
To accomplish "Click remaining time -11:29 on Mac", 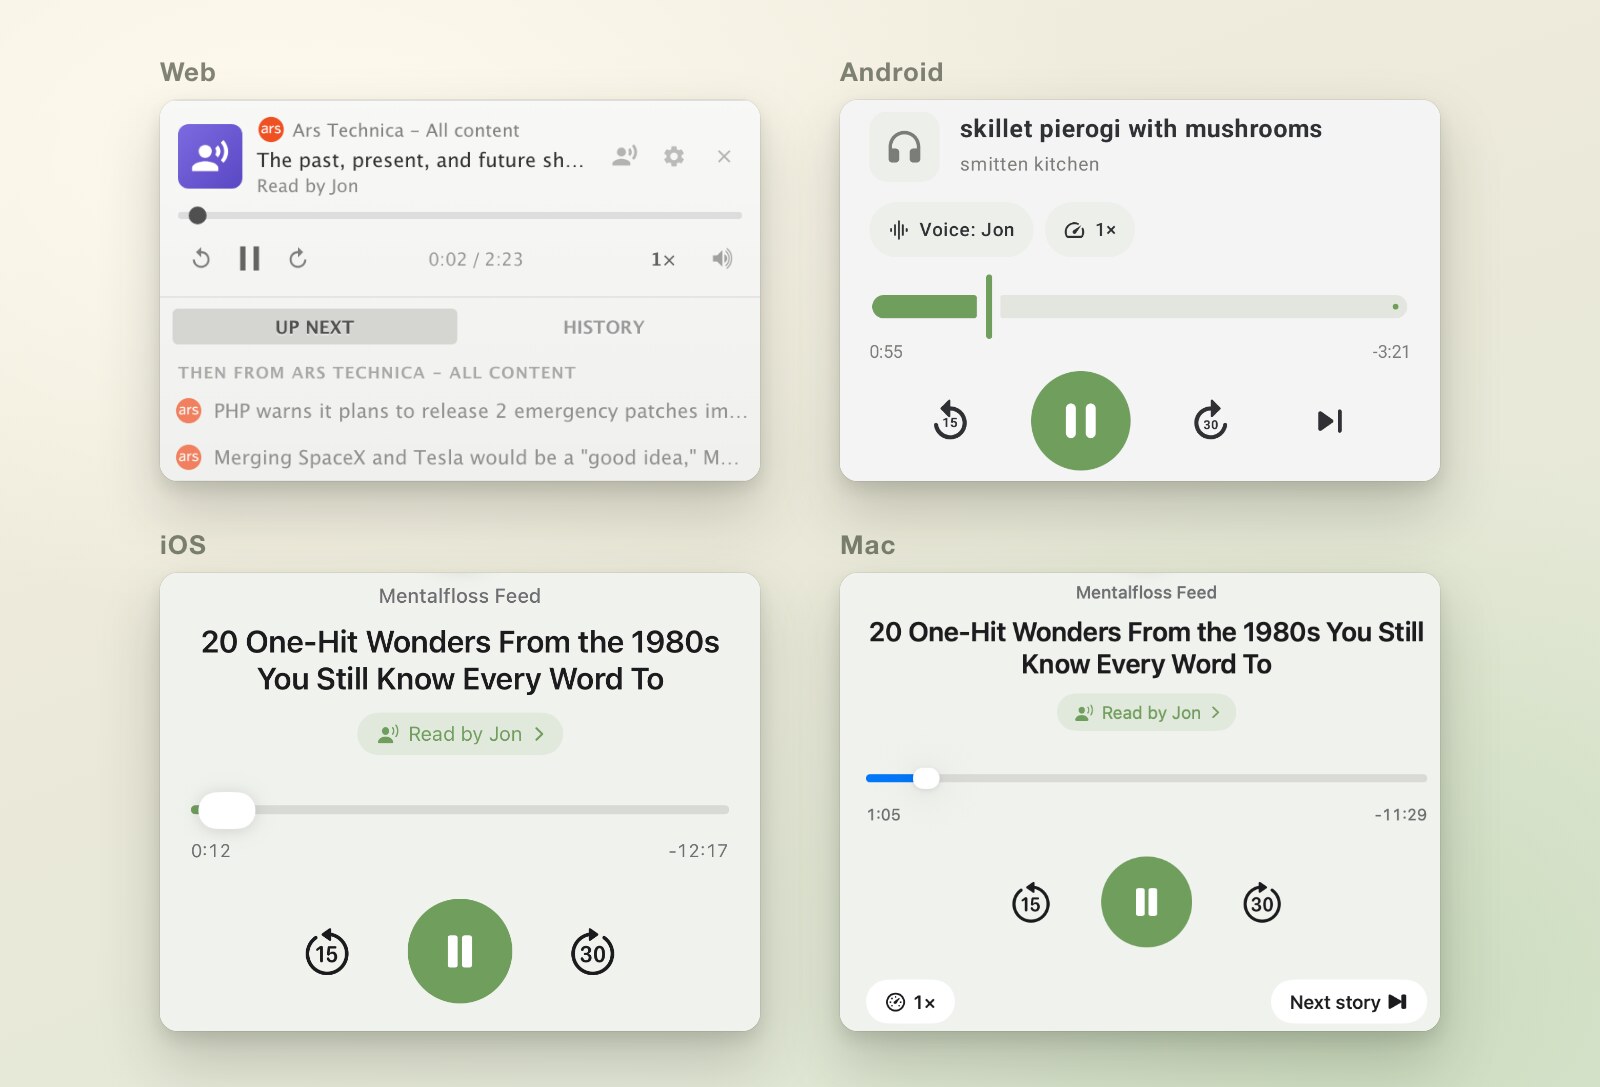I will click(x=1400, y=815).
